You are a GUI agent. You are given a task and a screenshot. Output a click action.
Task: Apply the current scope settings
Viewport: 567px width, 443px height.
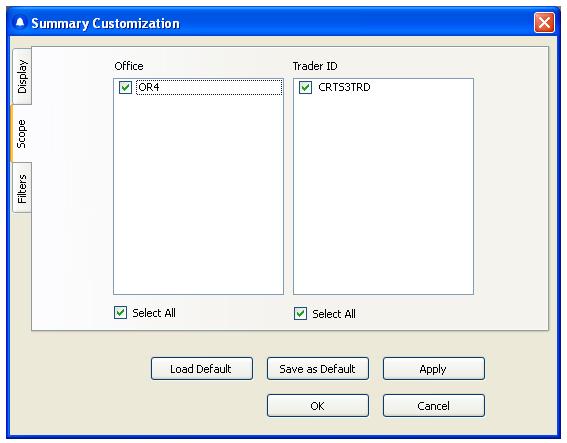434,369
